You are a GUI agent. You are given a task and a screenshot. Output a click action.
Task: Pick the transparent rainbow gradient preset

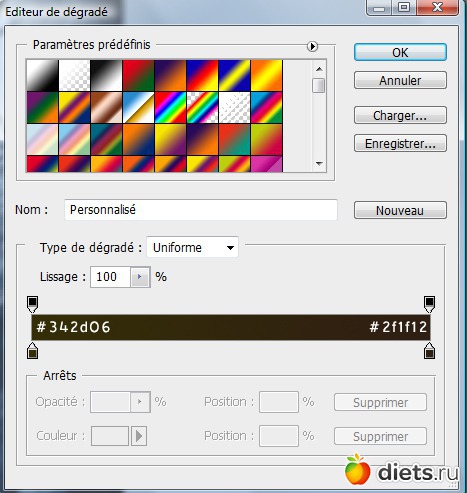point(202,108)
